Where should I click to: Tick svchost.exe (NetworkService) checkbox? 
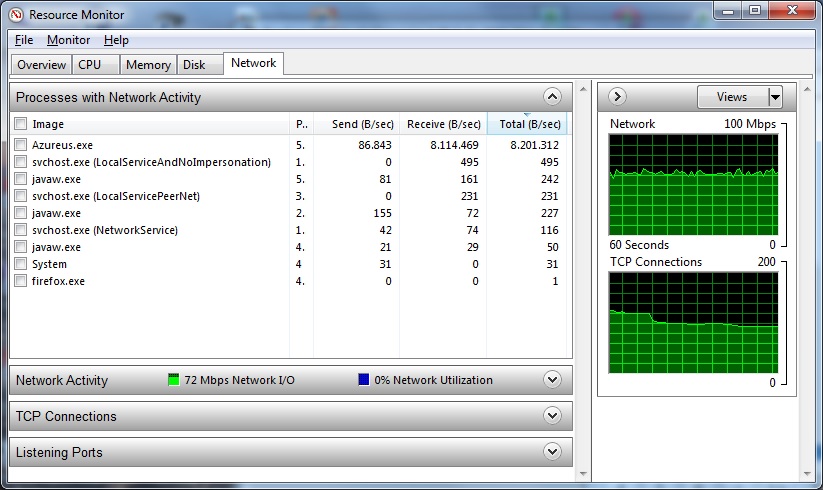coord(20,230)
